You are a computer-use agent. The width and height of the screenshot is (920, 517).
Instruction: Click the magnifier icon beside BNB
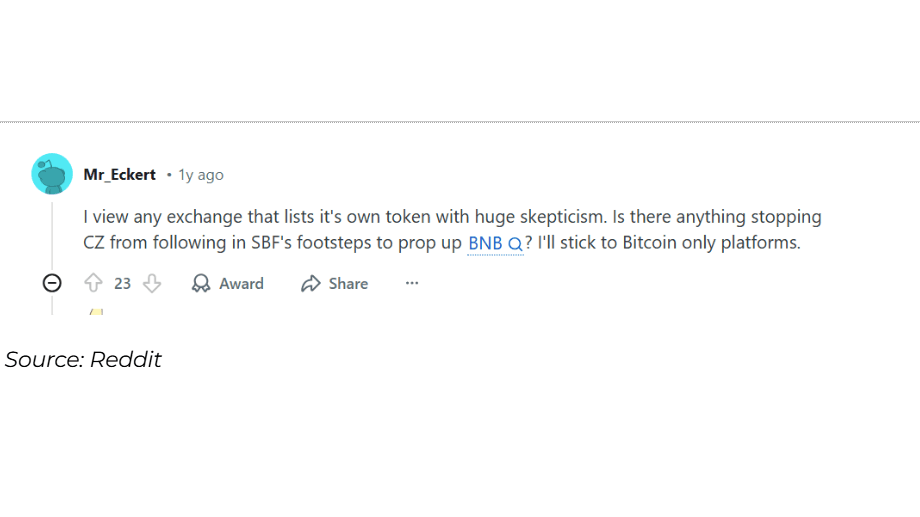[x=516, y=244]
